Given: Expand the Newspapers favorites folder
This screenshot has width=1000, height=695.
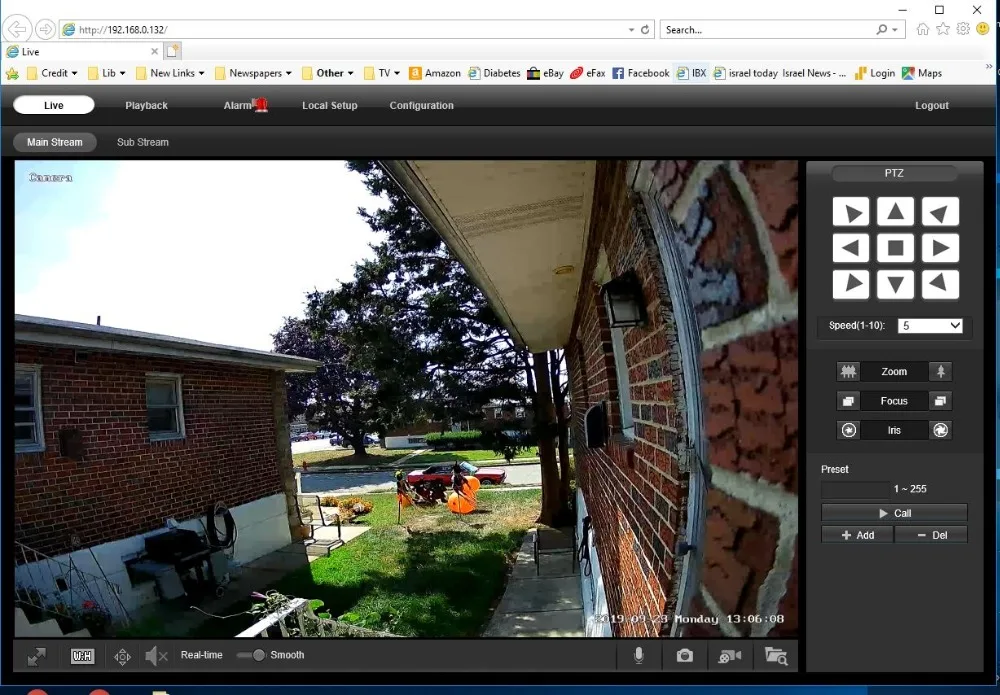Looking at the screenshot, I should [x=253, y=73].
